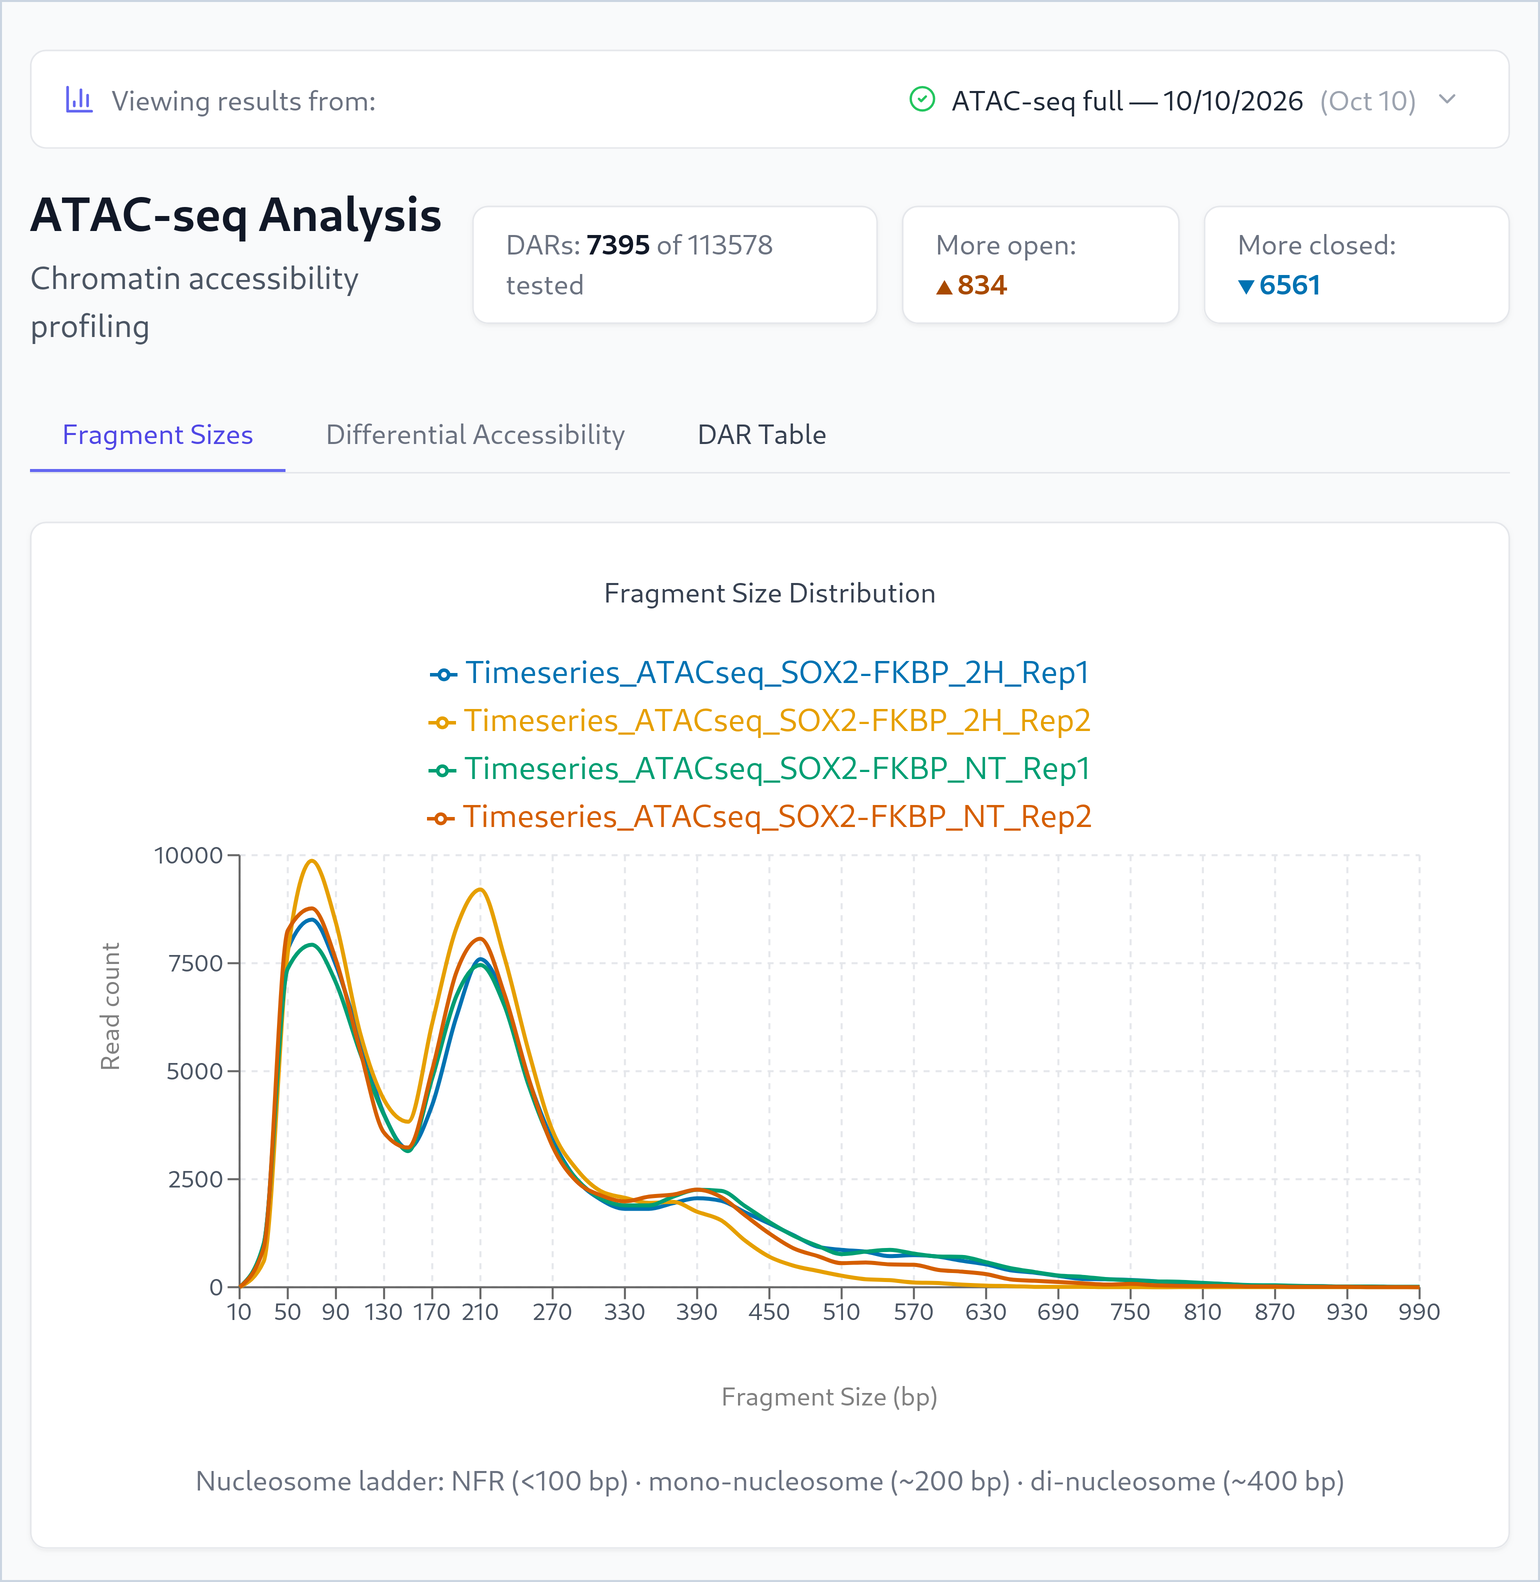Toggle SOX2-FKBP_NT_Rep2 legend series

pyautogui.click(x=759, y=817)
